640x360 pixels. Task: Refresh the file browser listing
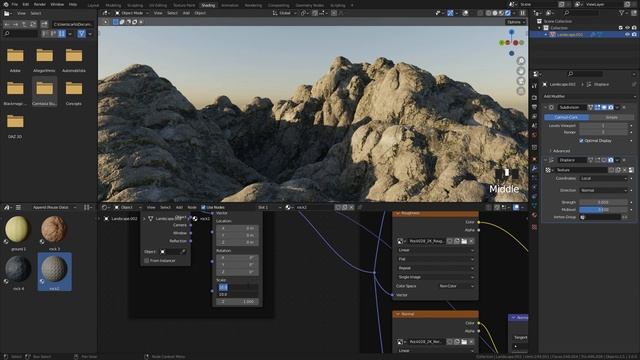[x=33, y=24]
